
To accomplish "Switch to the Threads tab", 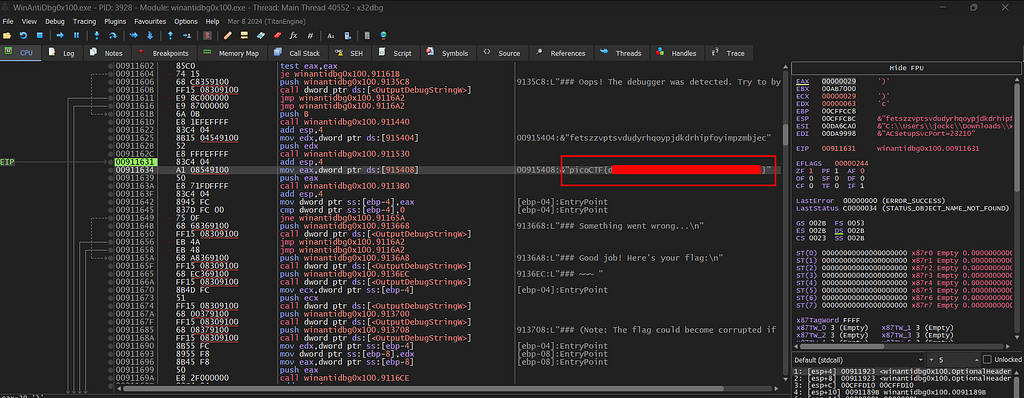I will (x=622, y=53).
